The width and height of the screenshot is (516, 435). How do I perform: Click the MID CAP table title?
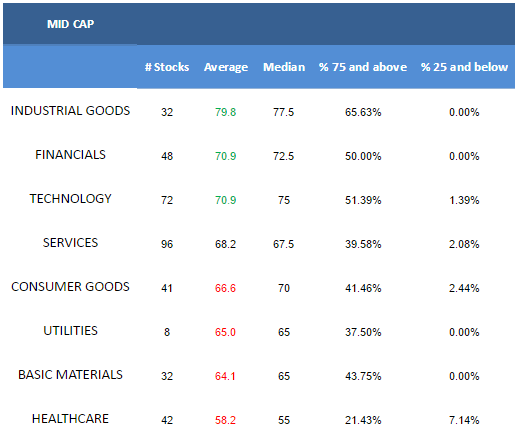(x=70, y=24)
